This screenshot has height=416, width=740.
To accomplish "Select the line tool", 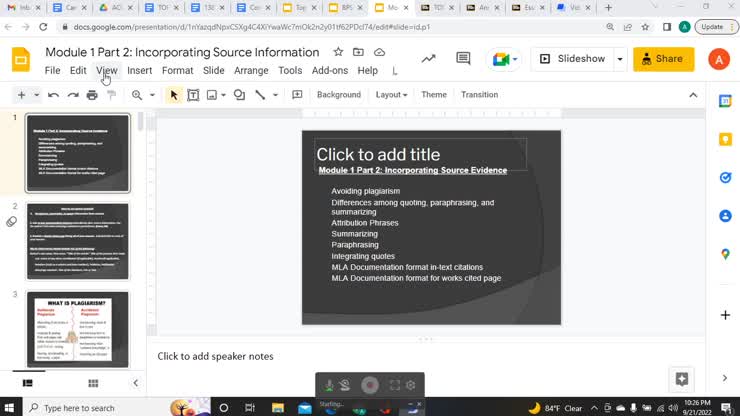I will [x=260, y=95].
